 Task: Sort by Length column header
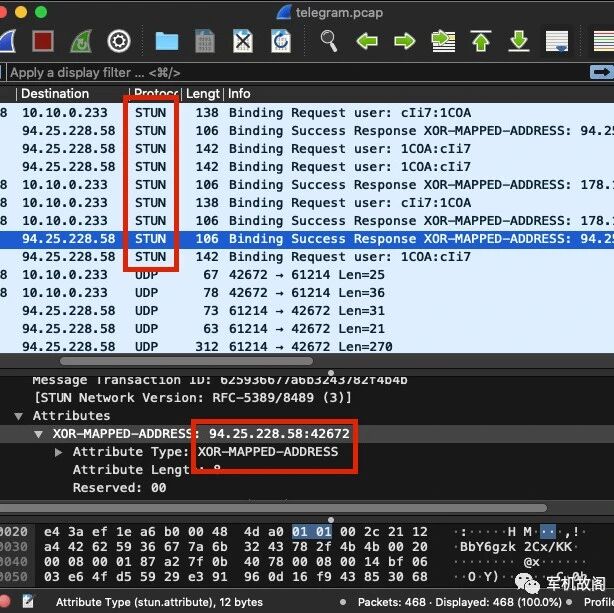click(x=202, y=94)
